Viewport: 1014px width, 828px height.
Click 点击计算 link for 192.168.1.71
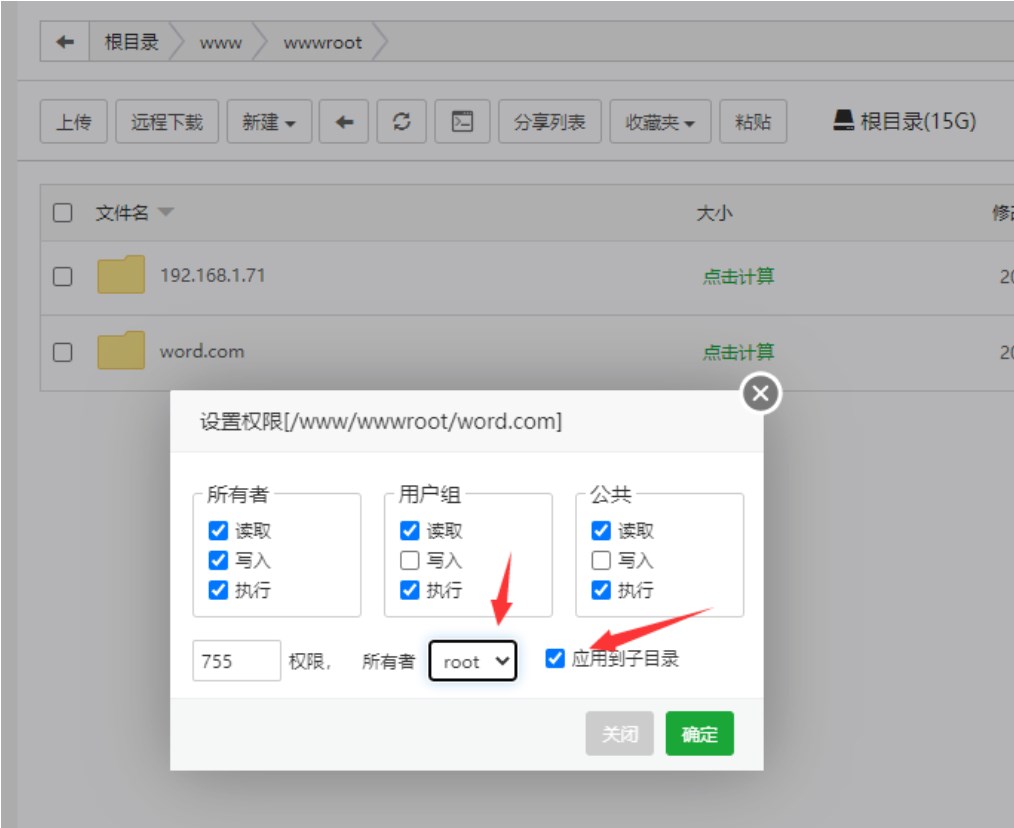tap(738, 276)
